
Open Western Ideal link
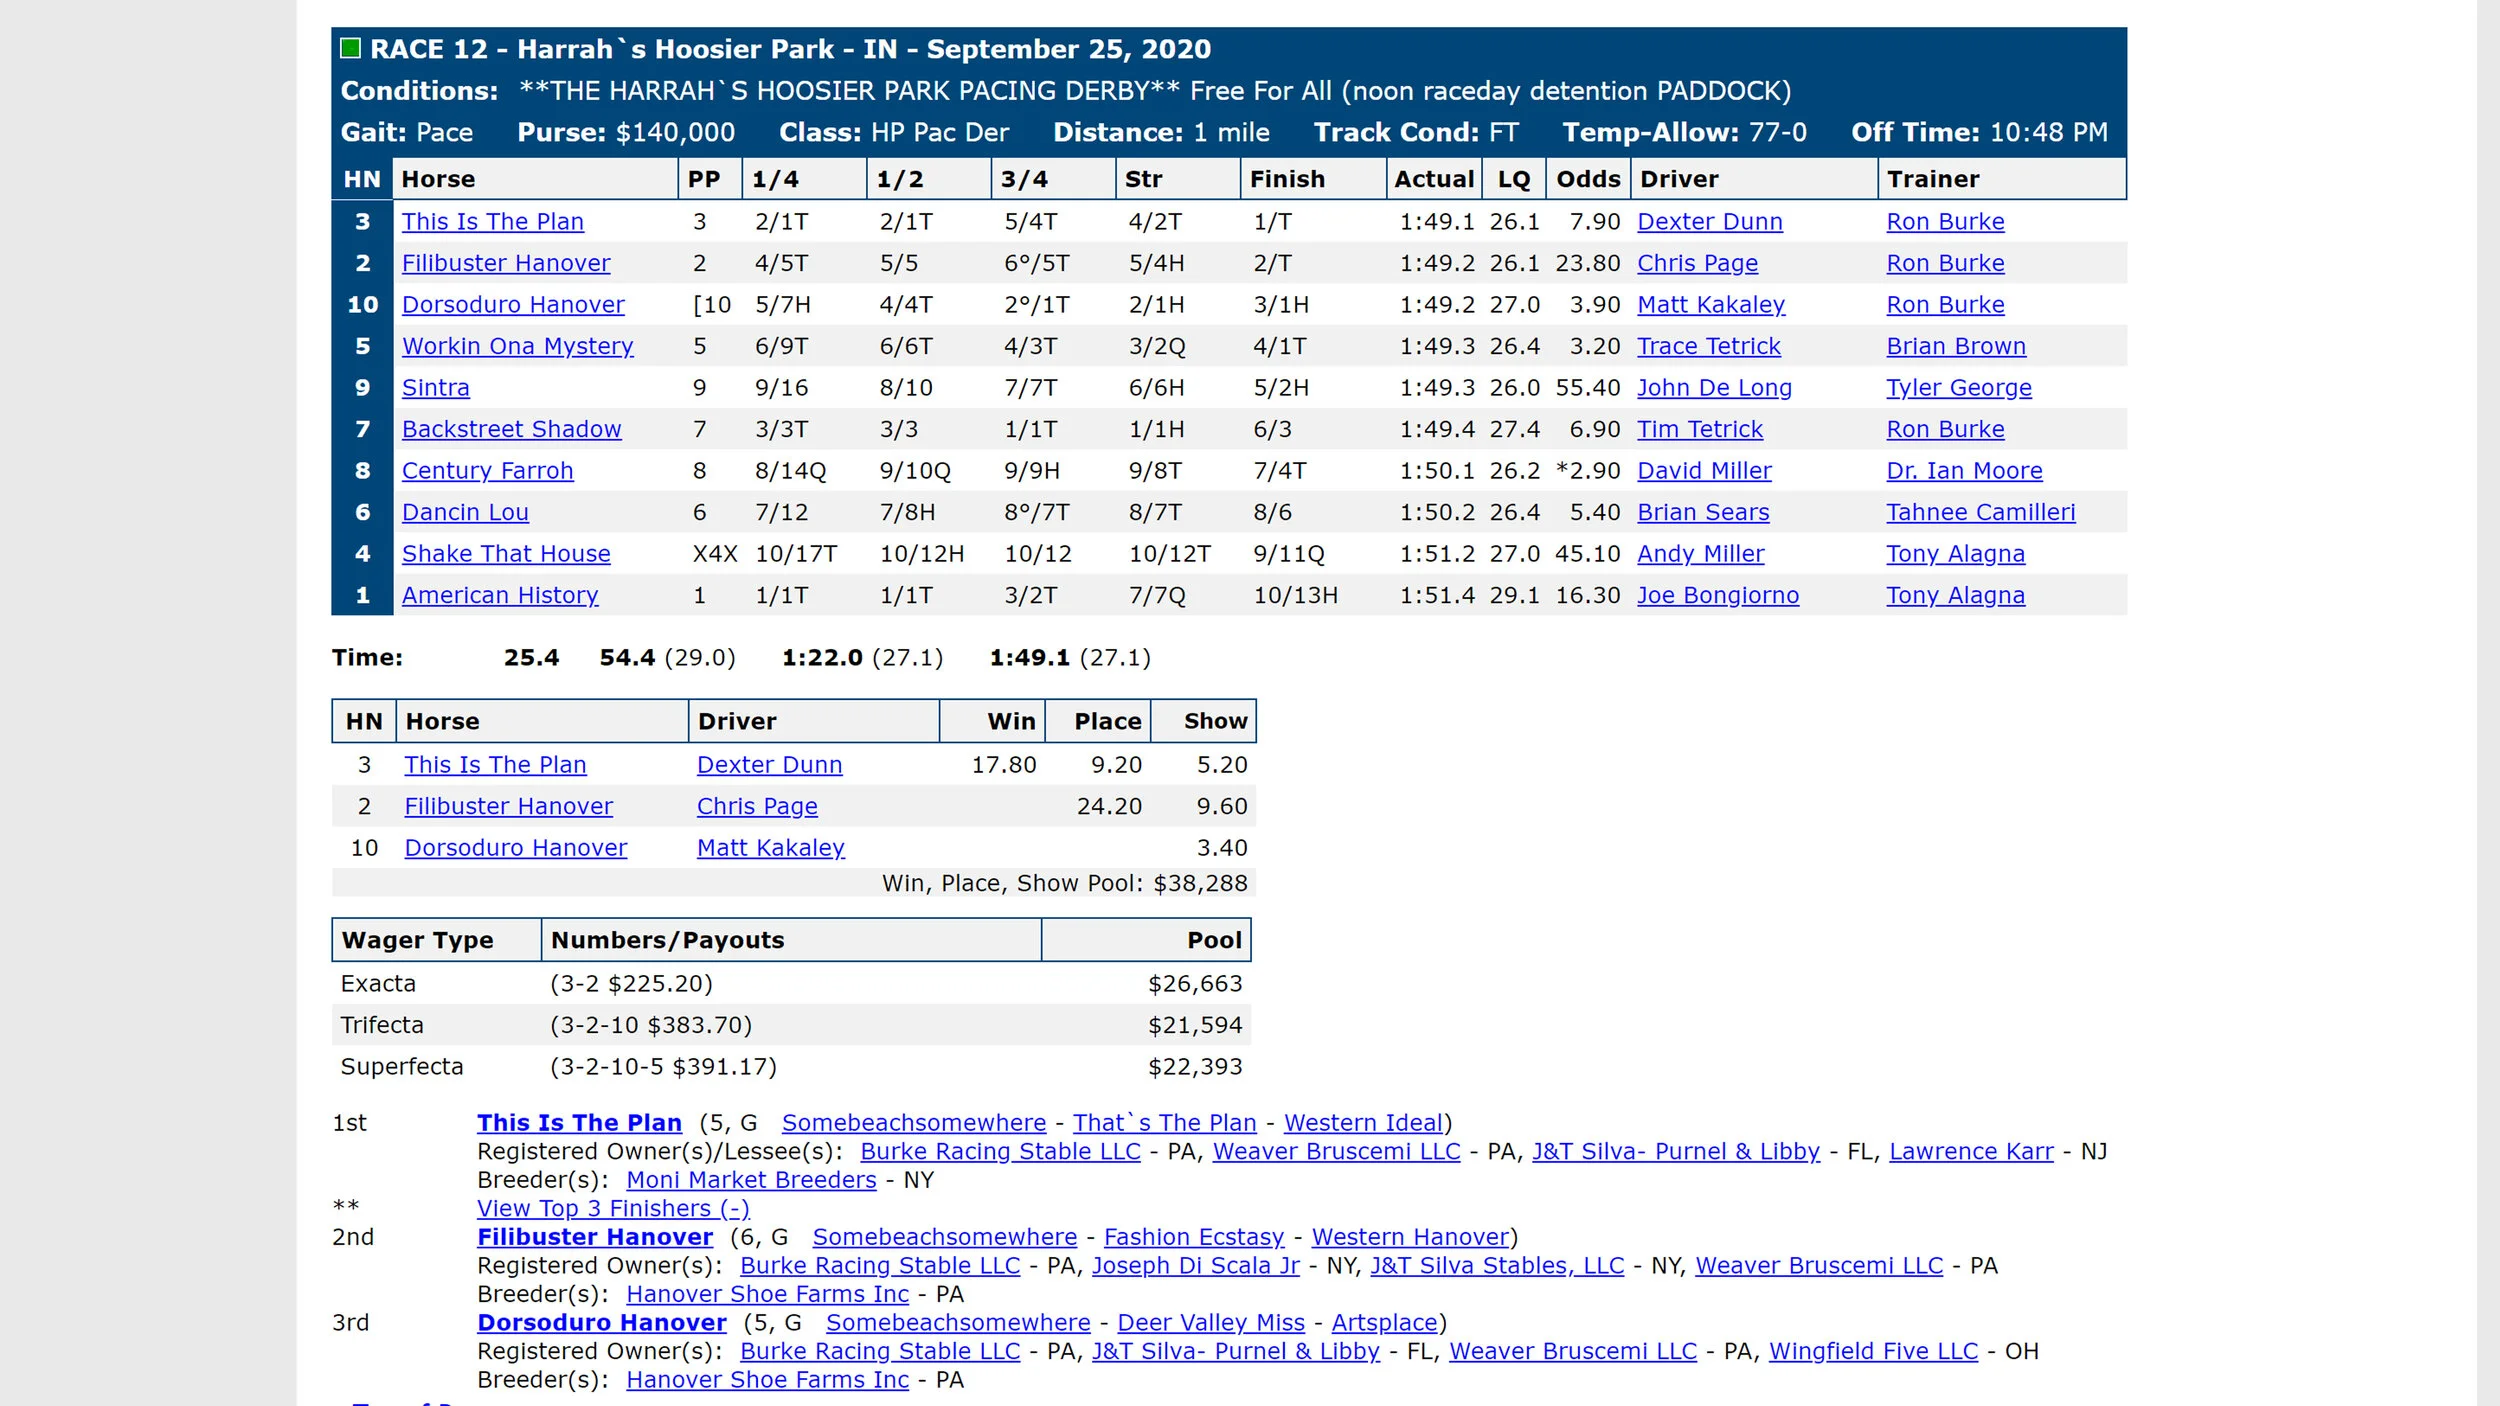[x=1364, y=1122]
